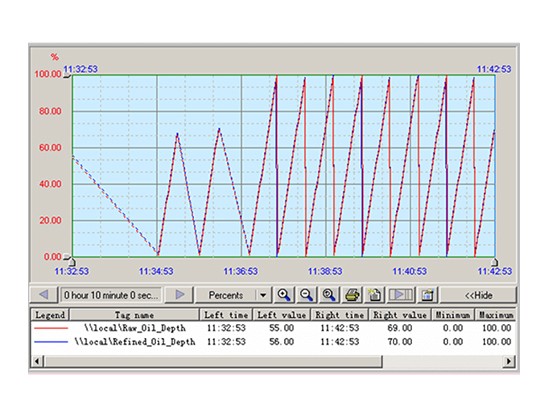Click the Left value column header
The height and width of the screenshot is (420, 560).
click(281, 315)
